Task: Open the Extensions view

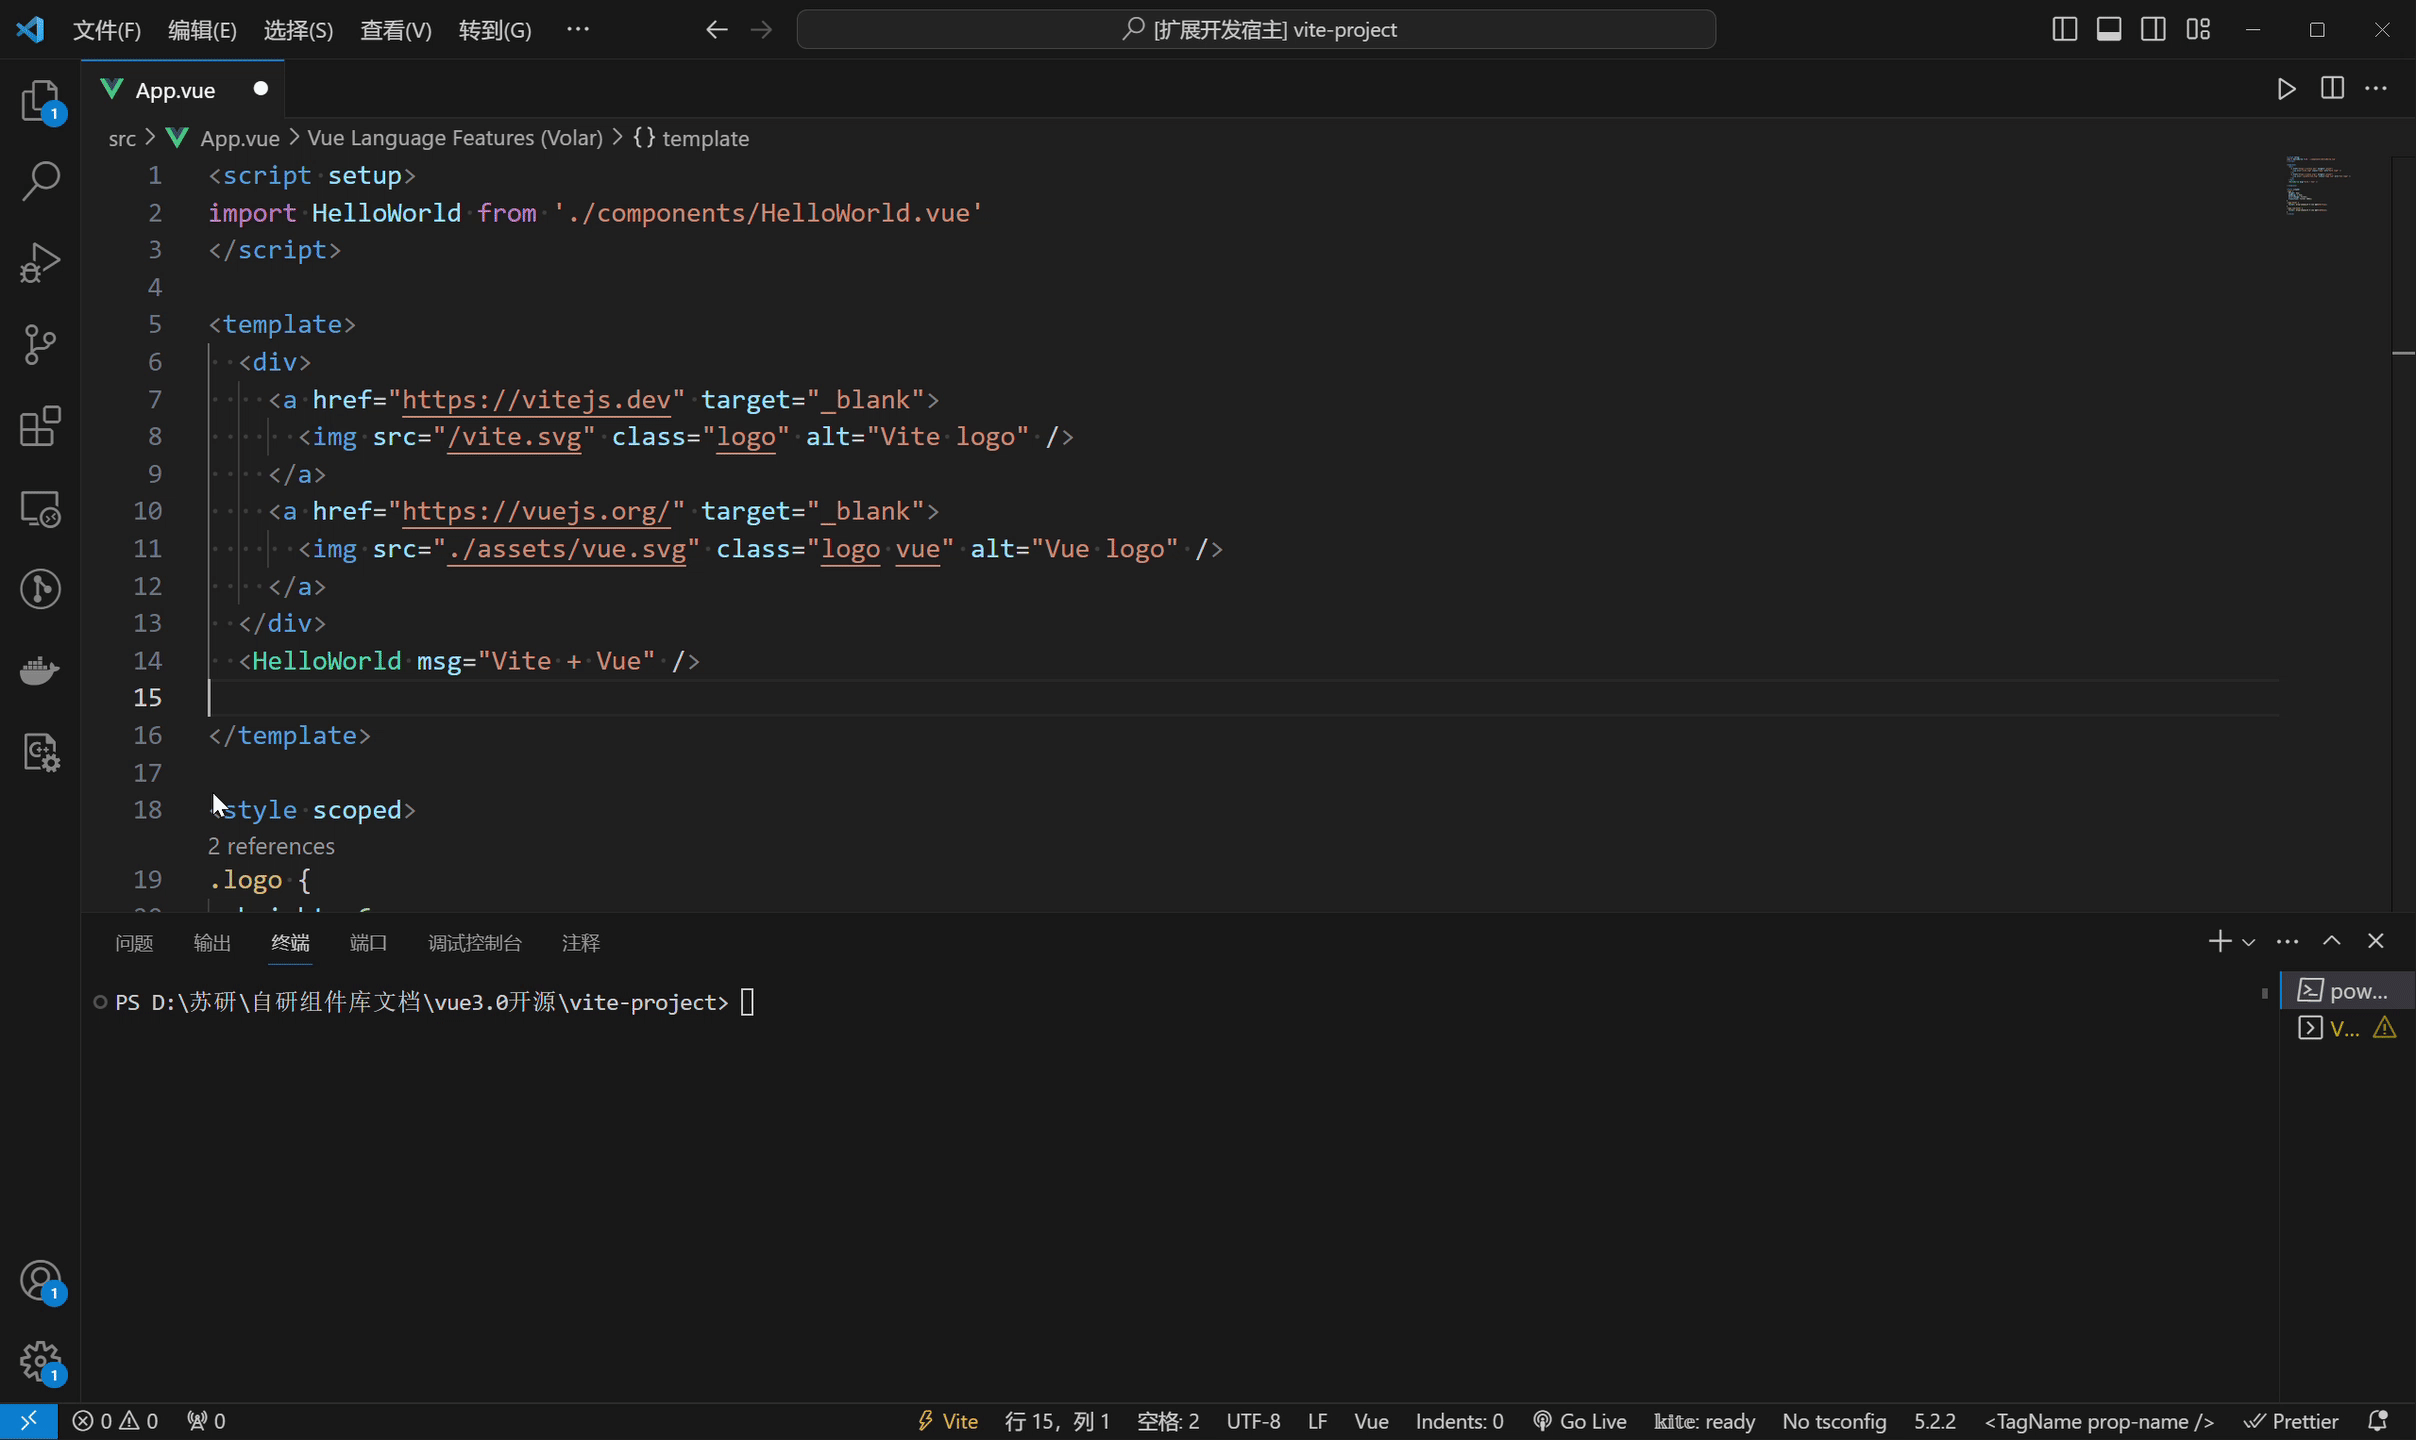Action: 40,427
